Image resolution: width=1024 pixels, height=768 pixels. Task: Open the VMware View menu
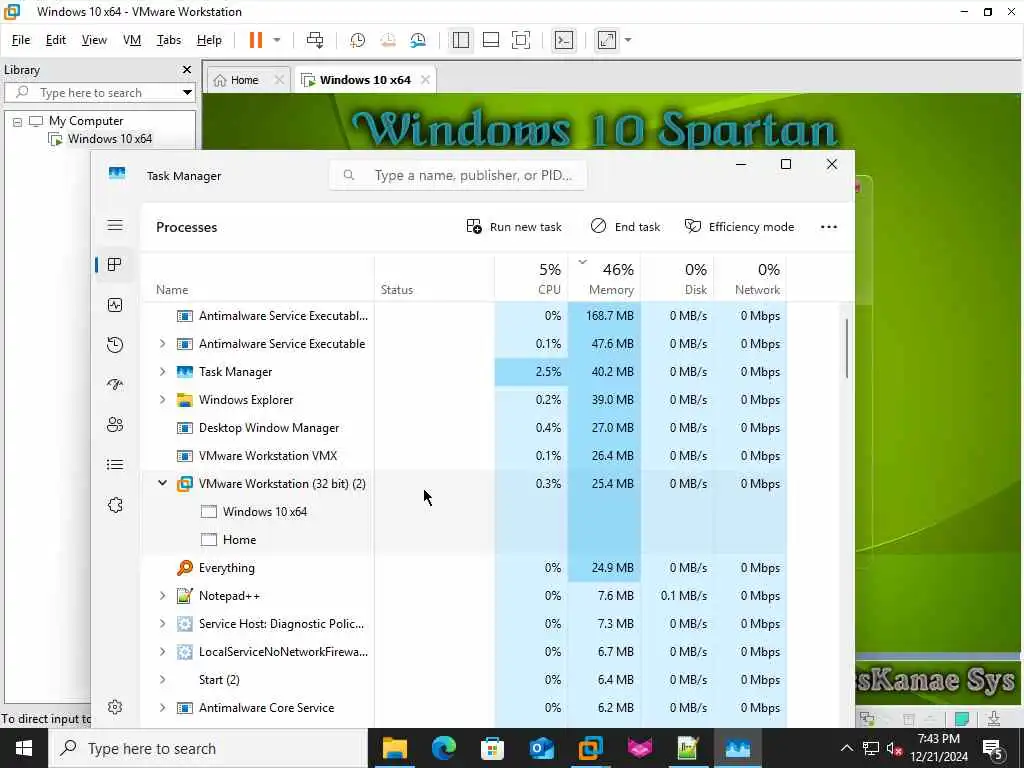pyautogui.click(x=94, y=40)
